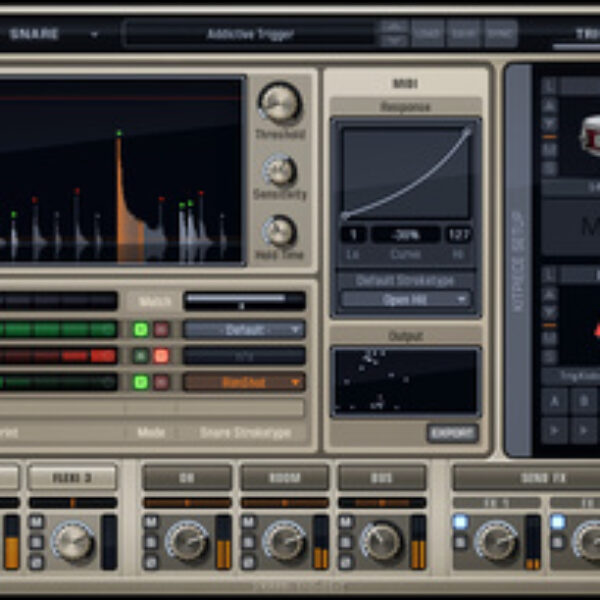Click the Match button
Viewport: 600px width, 600px height.
tap(155, 302)
